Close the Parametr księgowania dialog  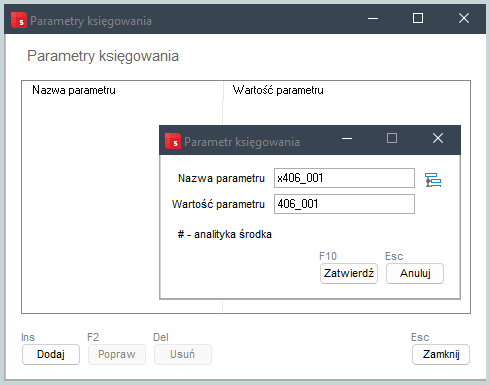[x=438, y=138]
